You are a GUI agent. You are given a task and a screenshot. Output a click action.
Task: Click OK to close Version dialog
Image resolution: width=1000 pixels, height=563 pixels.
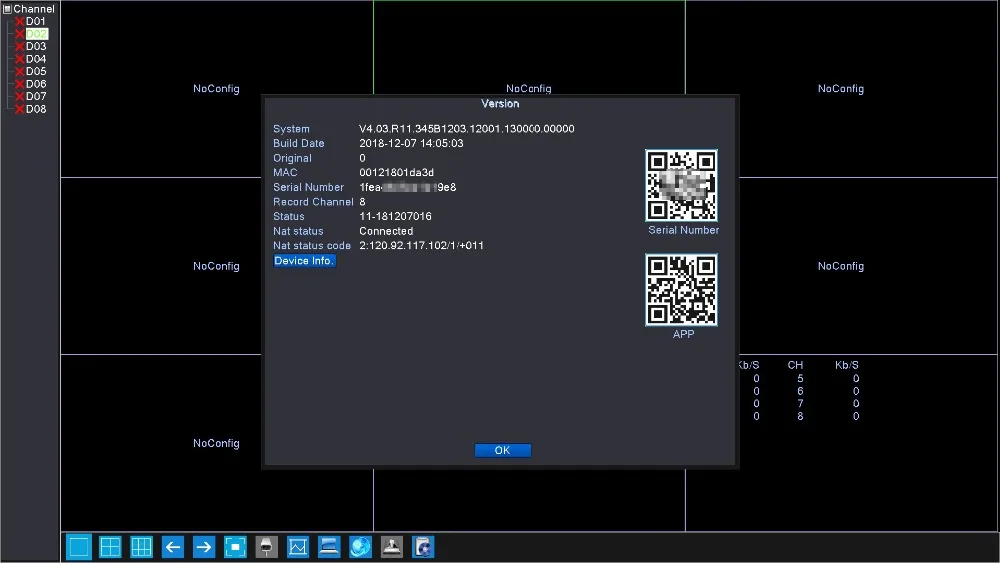pos(503,450)
